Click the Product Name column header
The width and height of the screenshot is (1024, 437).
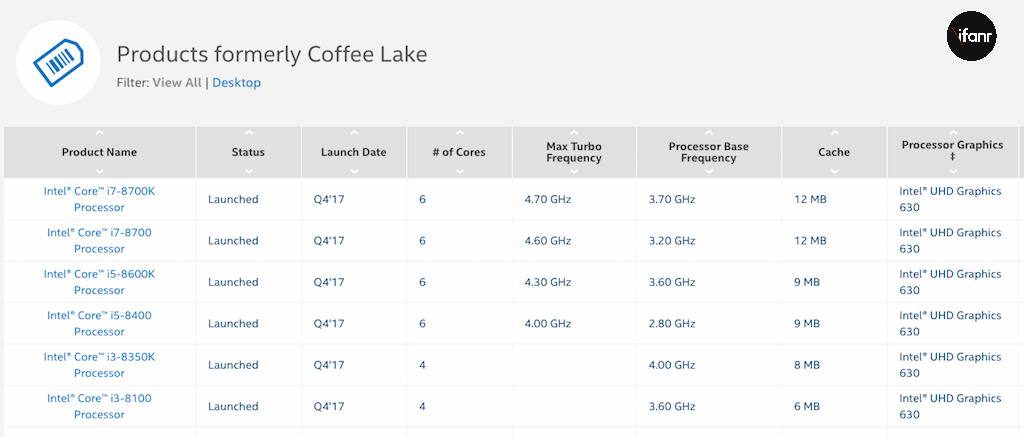click(x=99, y=152)
